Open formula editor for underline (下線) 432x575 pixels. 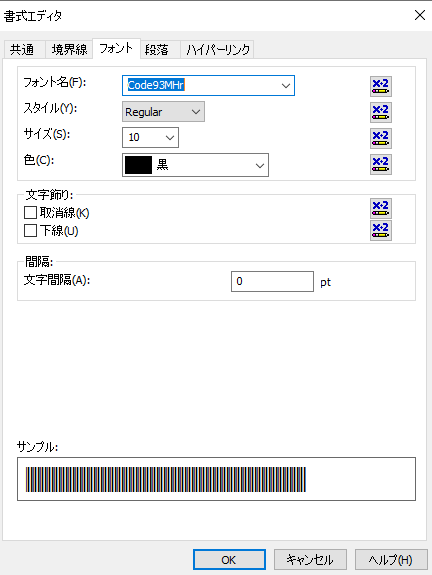381,230
